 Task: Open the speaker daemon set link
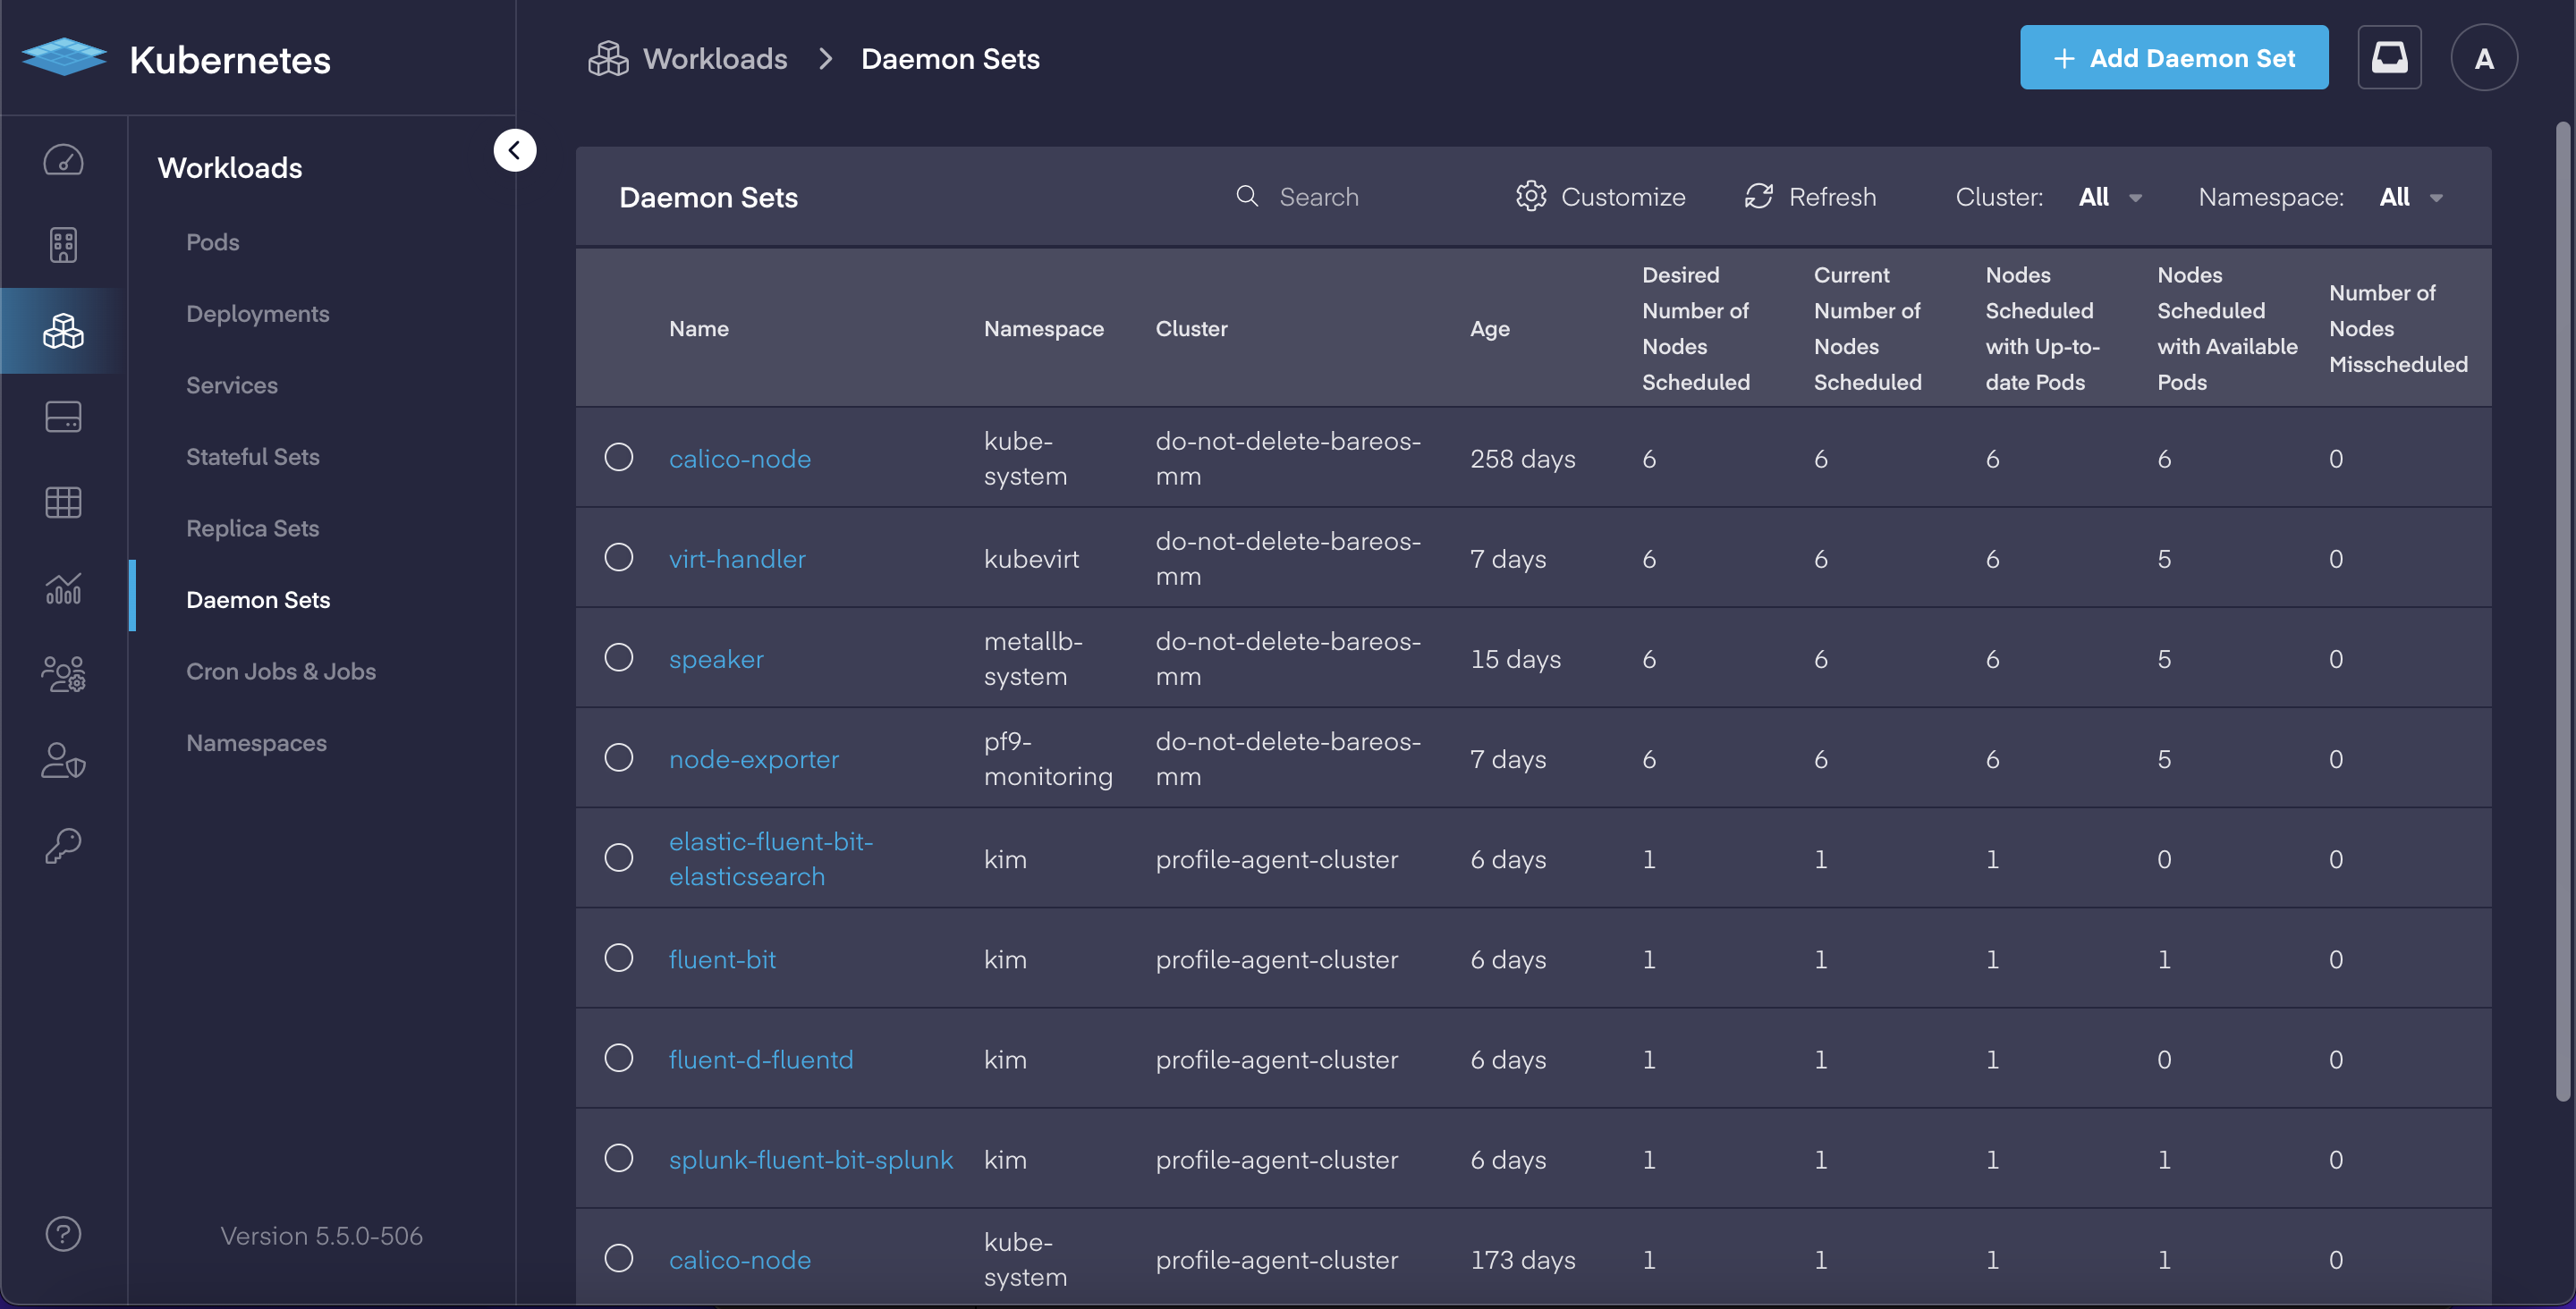(x=716, y=659)
